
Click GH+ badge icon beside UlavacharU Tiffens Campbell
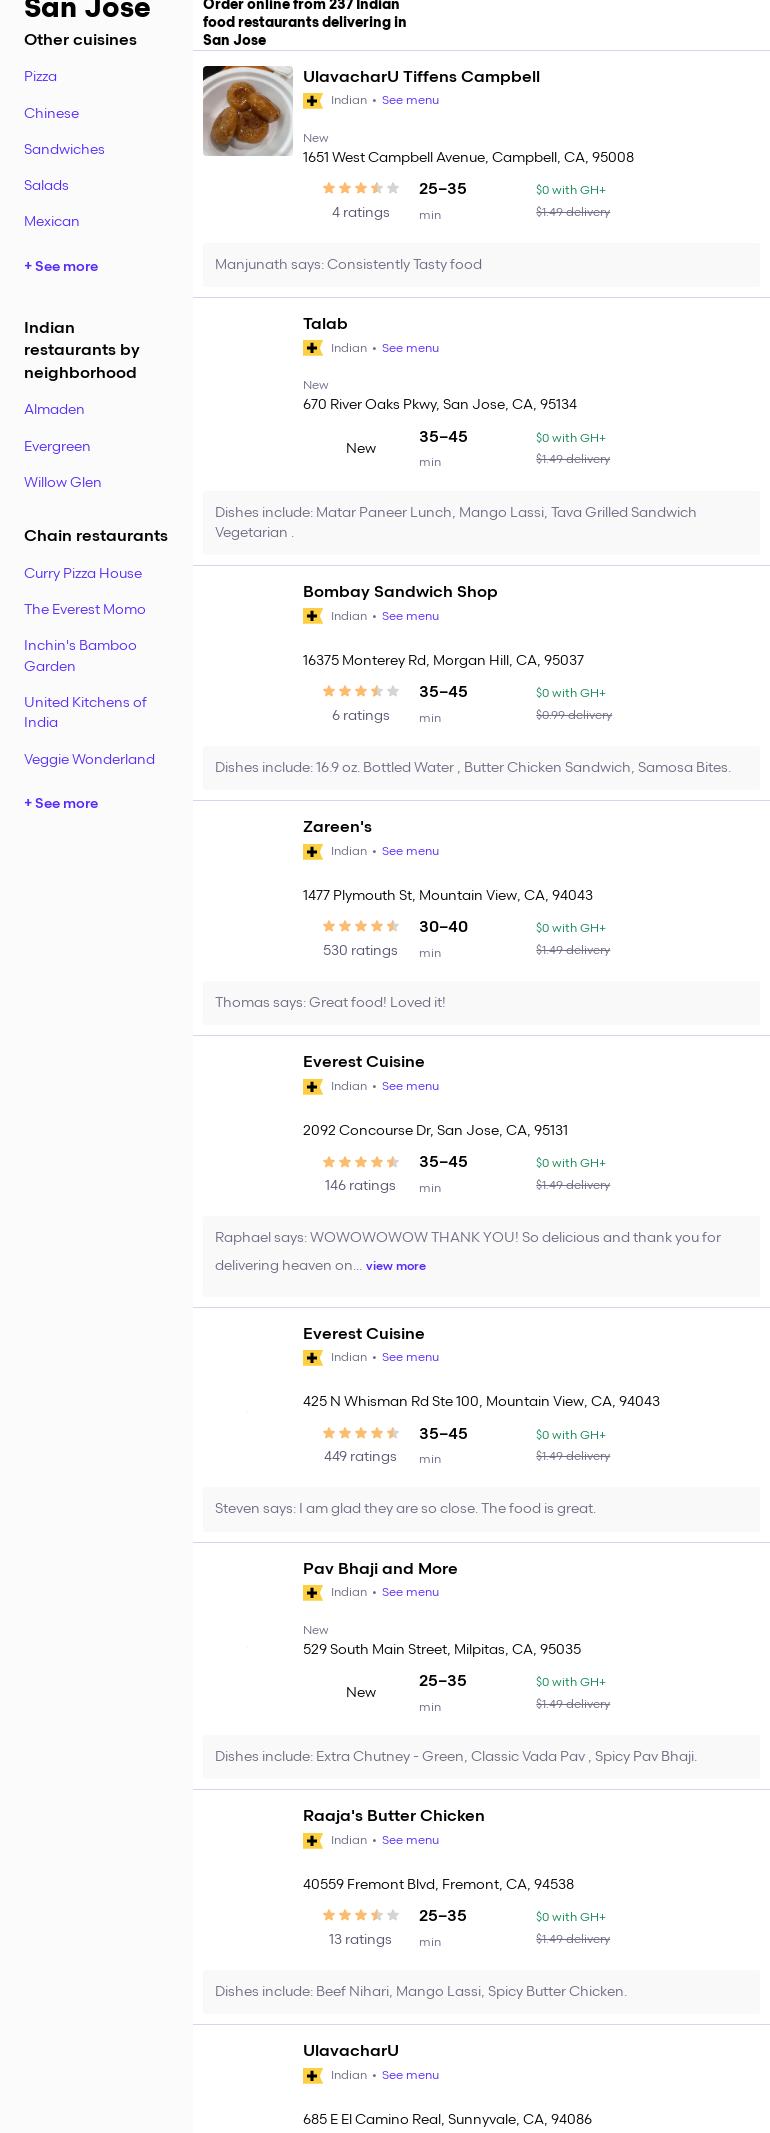coord(313,101)
